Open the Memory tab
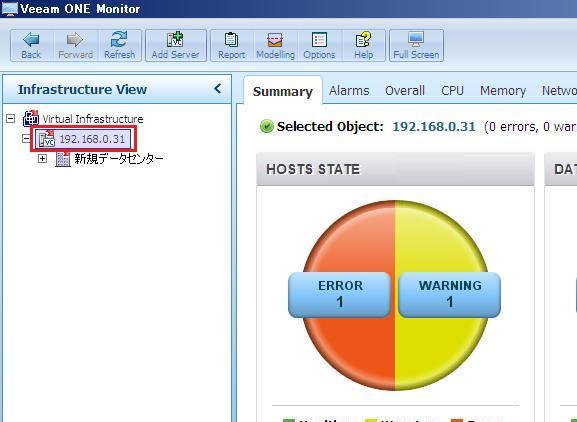577x422 pixels. point(503,91)
